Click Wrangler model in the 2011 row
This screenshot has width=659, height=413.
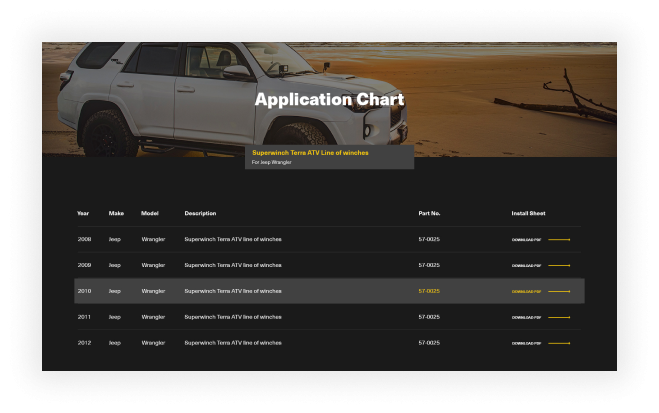pyautogui.click(x=153, y=317)
